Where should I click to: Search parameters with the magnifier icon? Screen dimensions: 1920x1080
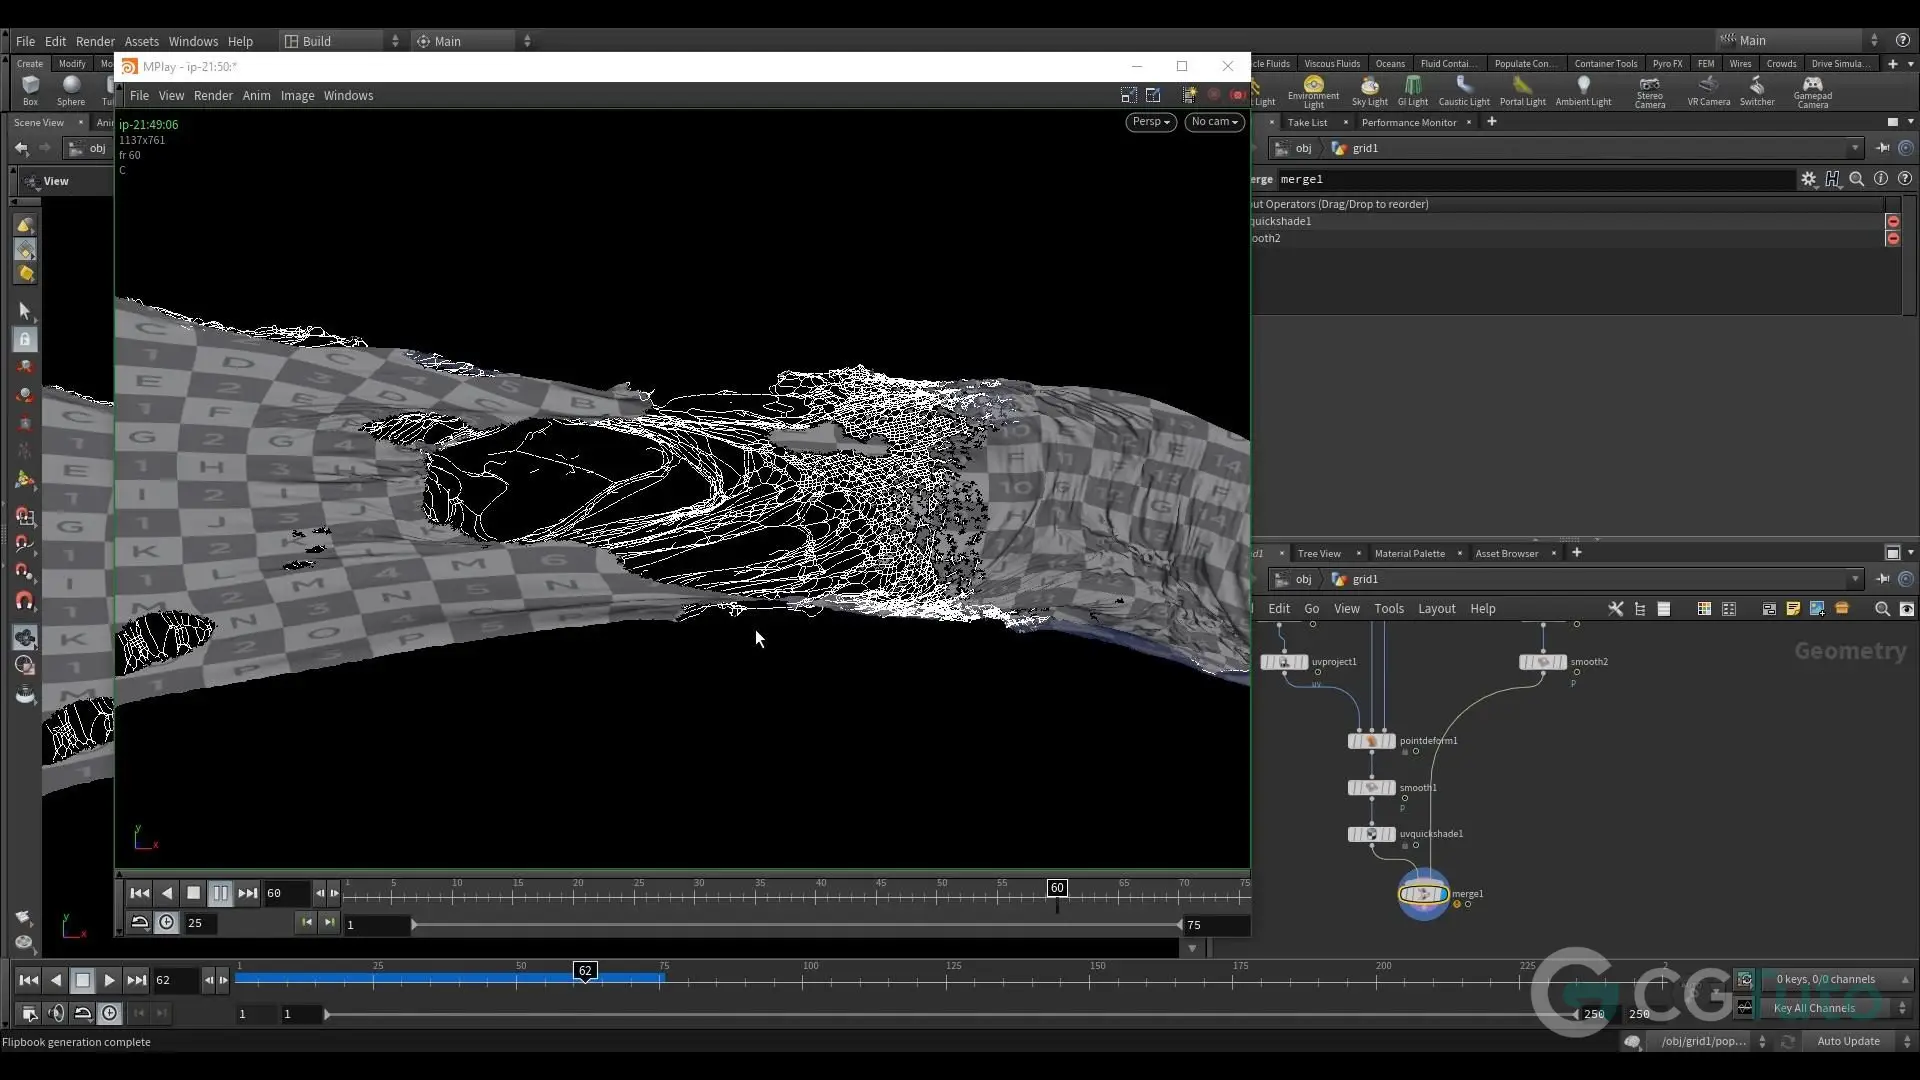coord(1857,179)
